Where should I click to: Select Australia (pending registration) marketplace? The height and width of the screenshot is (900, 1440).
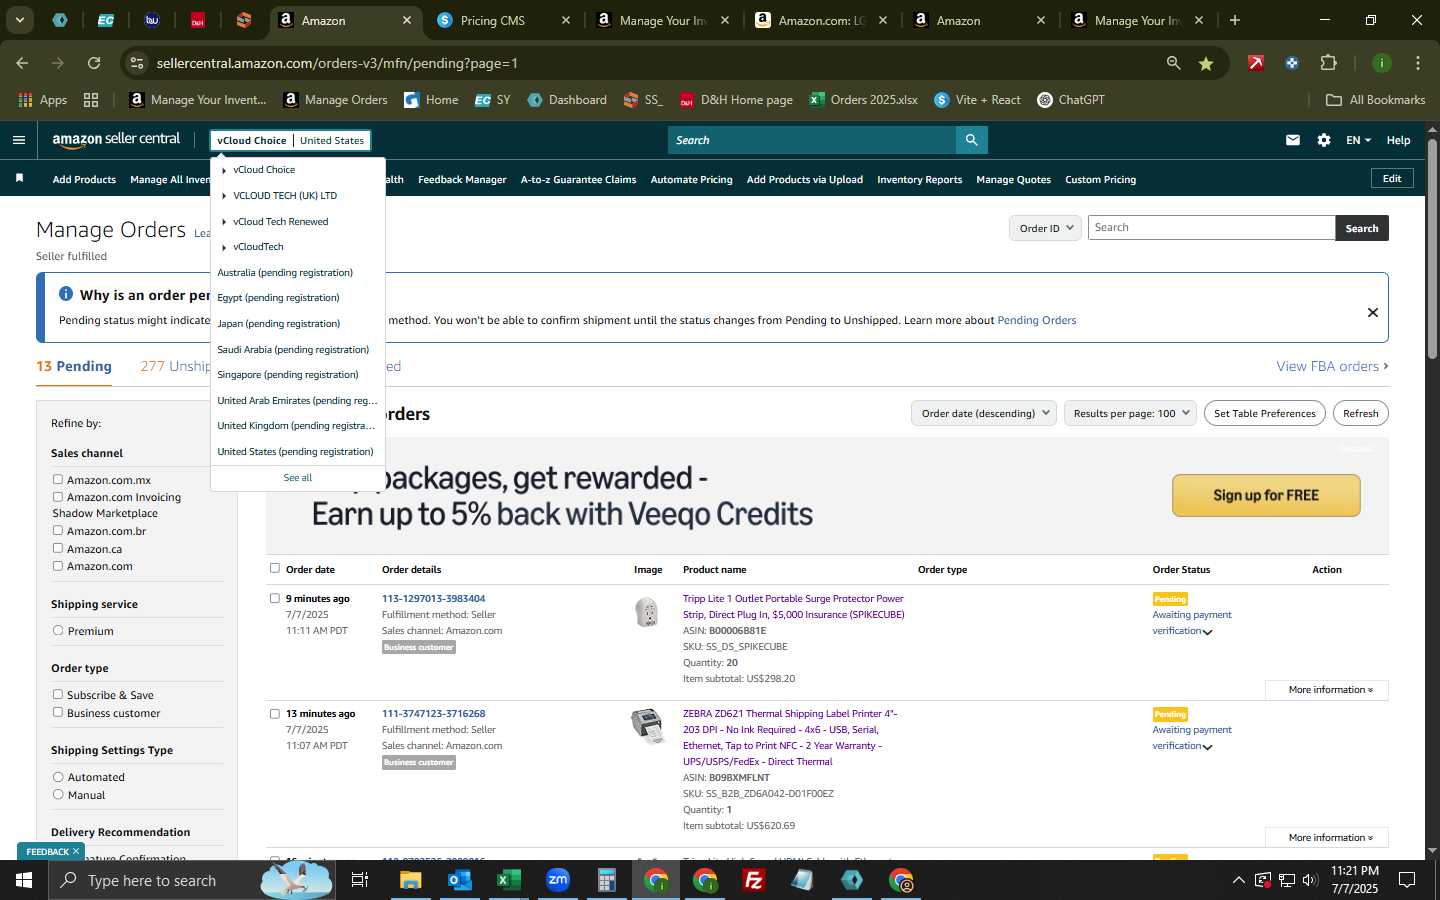coord(285,272)
